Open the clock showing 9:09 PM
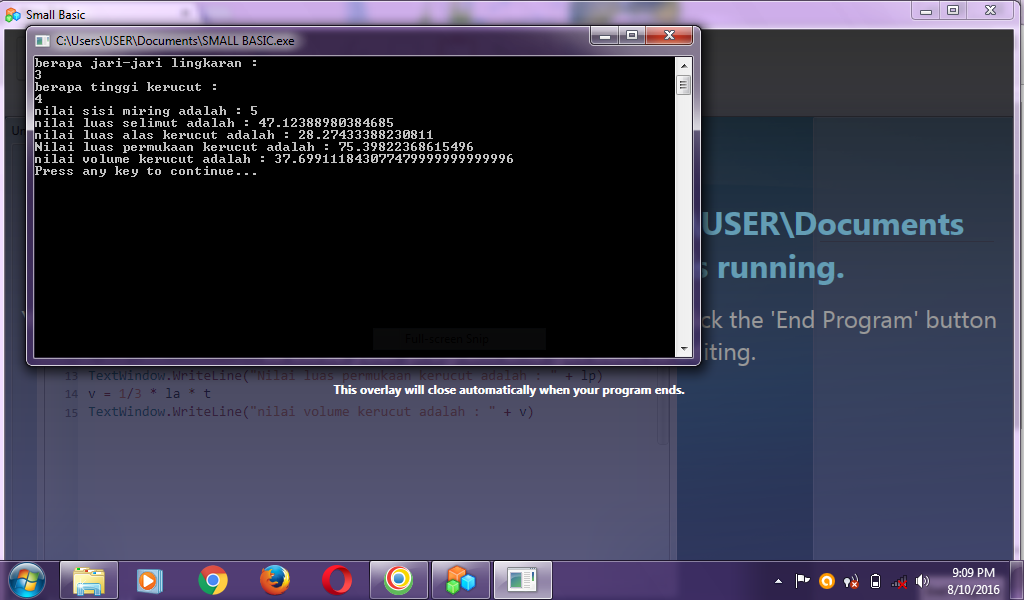 [973, 580]
